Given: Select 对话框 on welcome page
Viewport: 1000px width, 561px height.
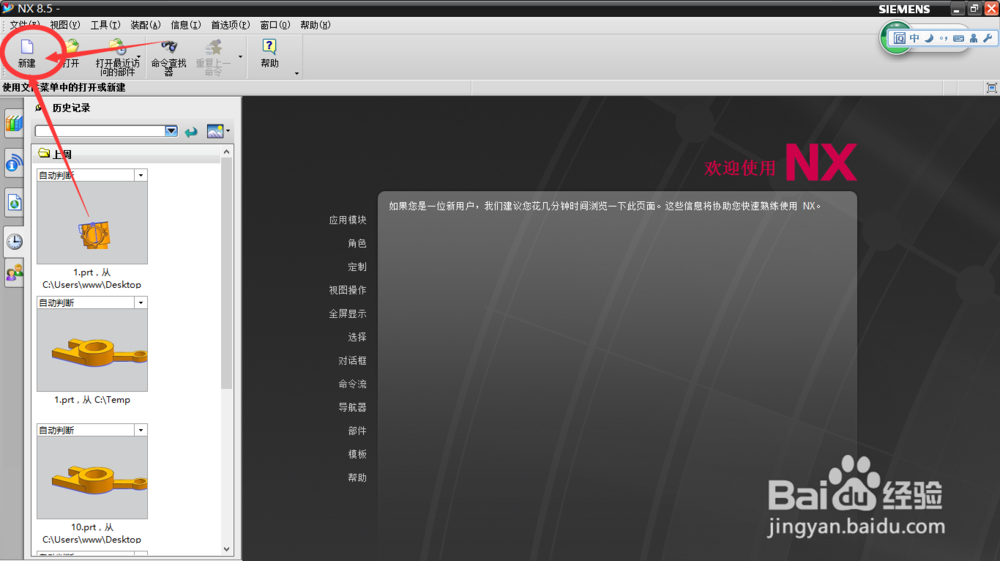Looking at the screenshot, I should [353, 361].
